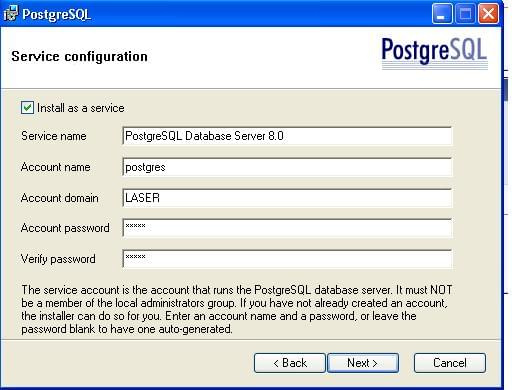Click the Service configuration heading

tap(79, 56)
